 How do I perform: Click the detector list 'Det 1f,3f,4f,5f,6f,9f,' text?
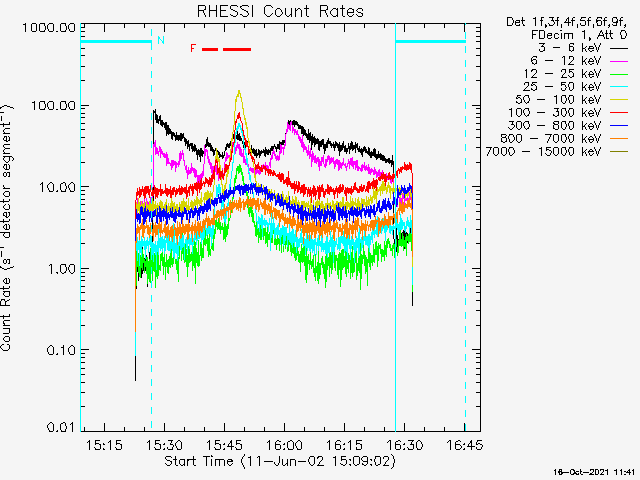(x=567, y=22)
